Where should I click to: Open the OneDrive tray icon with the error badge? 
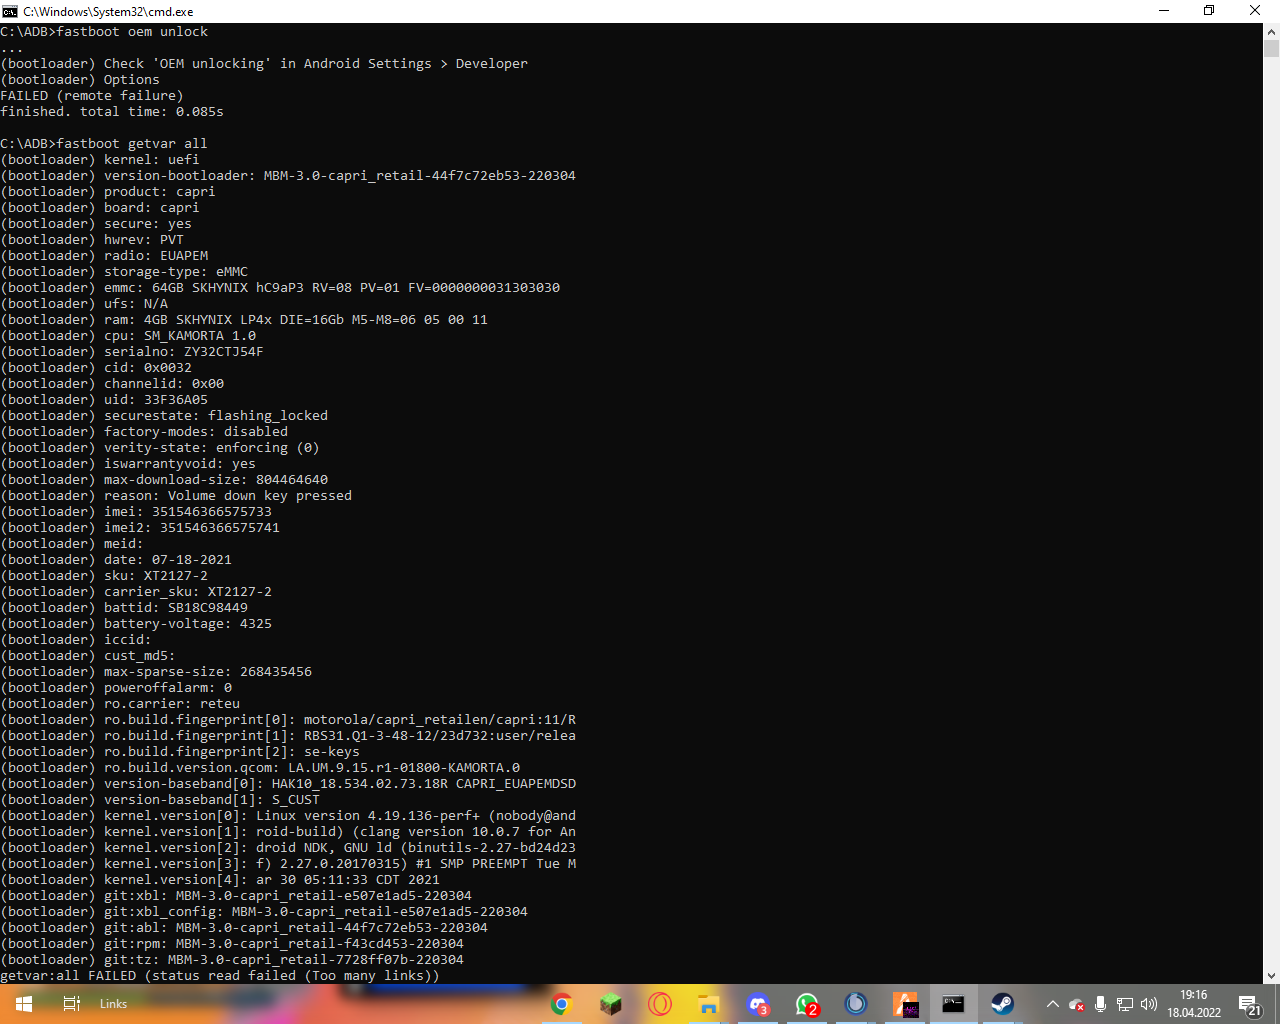click(1077, 1004)
